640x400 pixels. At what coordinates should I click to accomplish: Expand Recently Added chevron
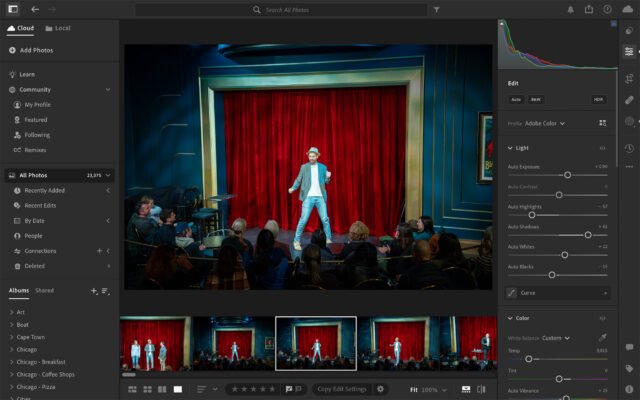pyautogui.click(x=108, y=190)
